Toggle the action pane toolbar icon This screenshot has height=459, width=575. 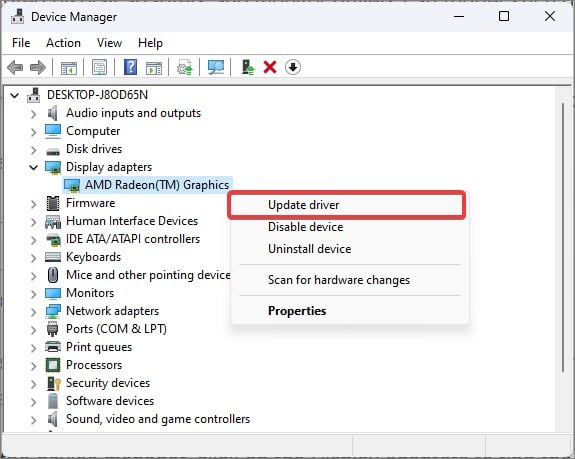[154, 68]
